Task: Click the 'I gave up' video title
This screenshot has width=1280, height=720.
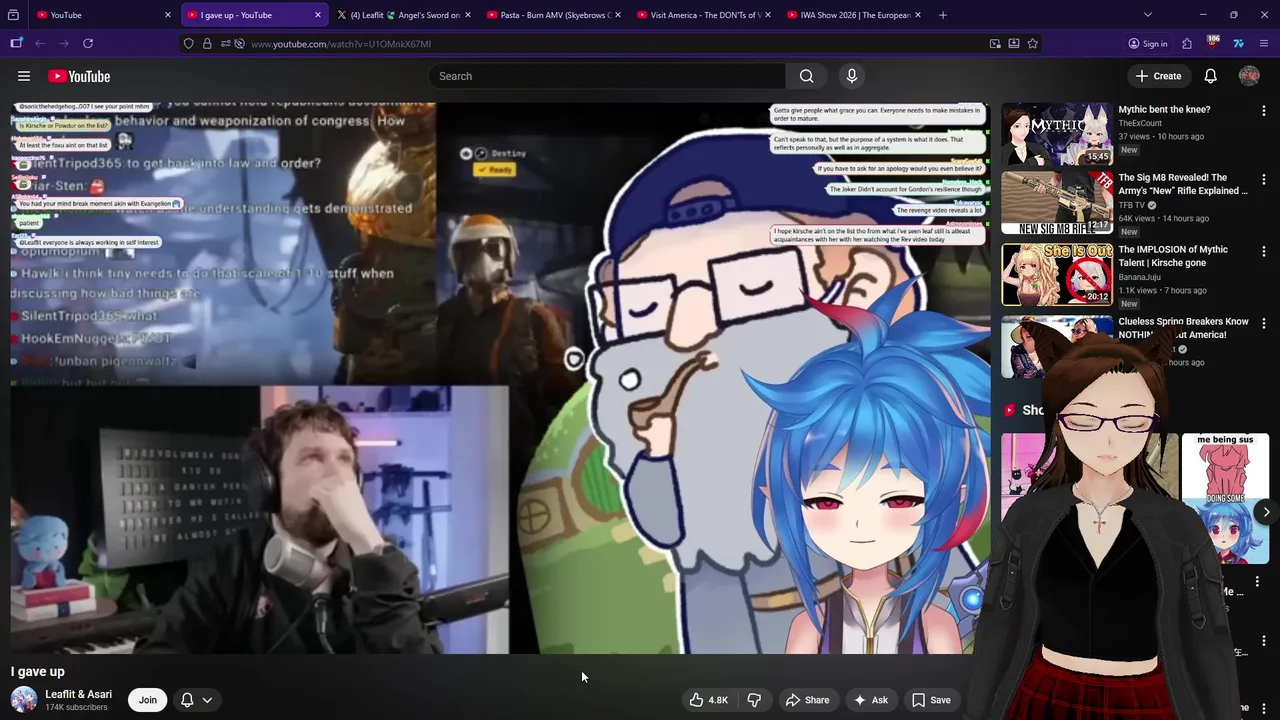Action: (37, 671)
